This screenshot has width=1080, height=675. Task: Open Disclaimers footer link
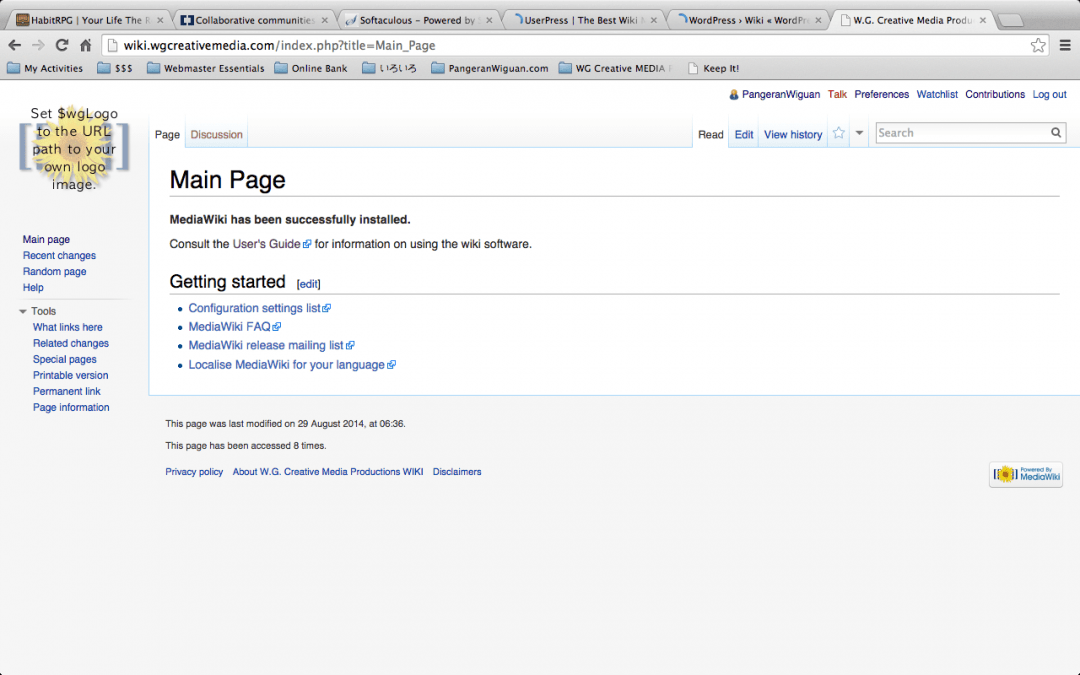(457, 472)
